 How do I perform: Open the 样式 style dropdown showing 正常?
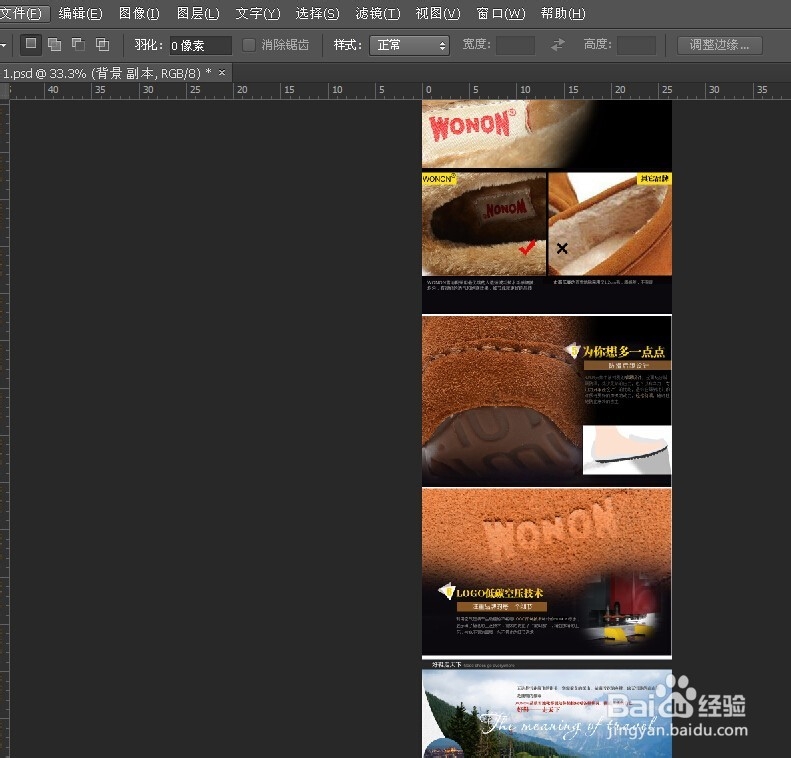click(x=410, y=45)
